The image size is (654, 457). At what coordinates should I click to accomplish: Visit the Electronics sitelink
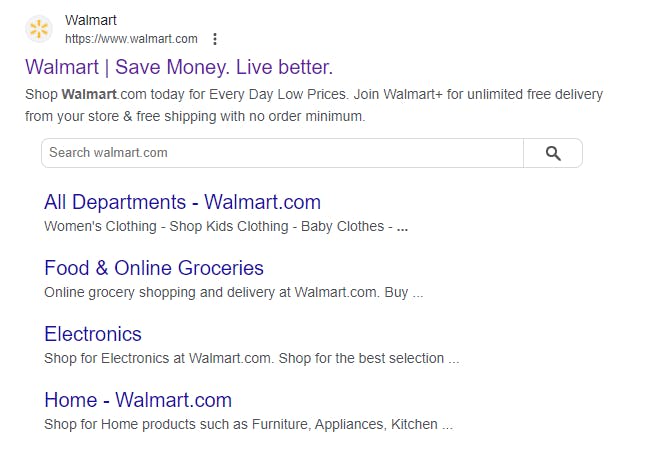point(93,334)
